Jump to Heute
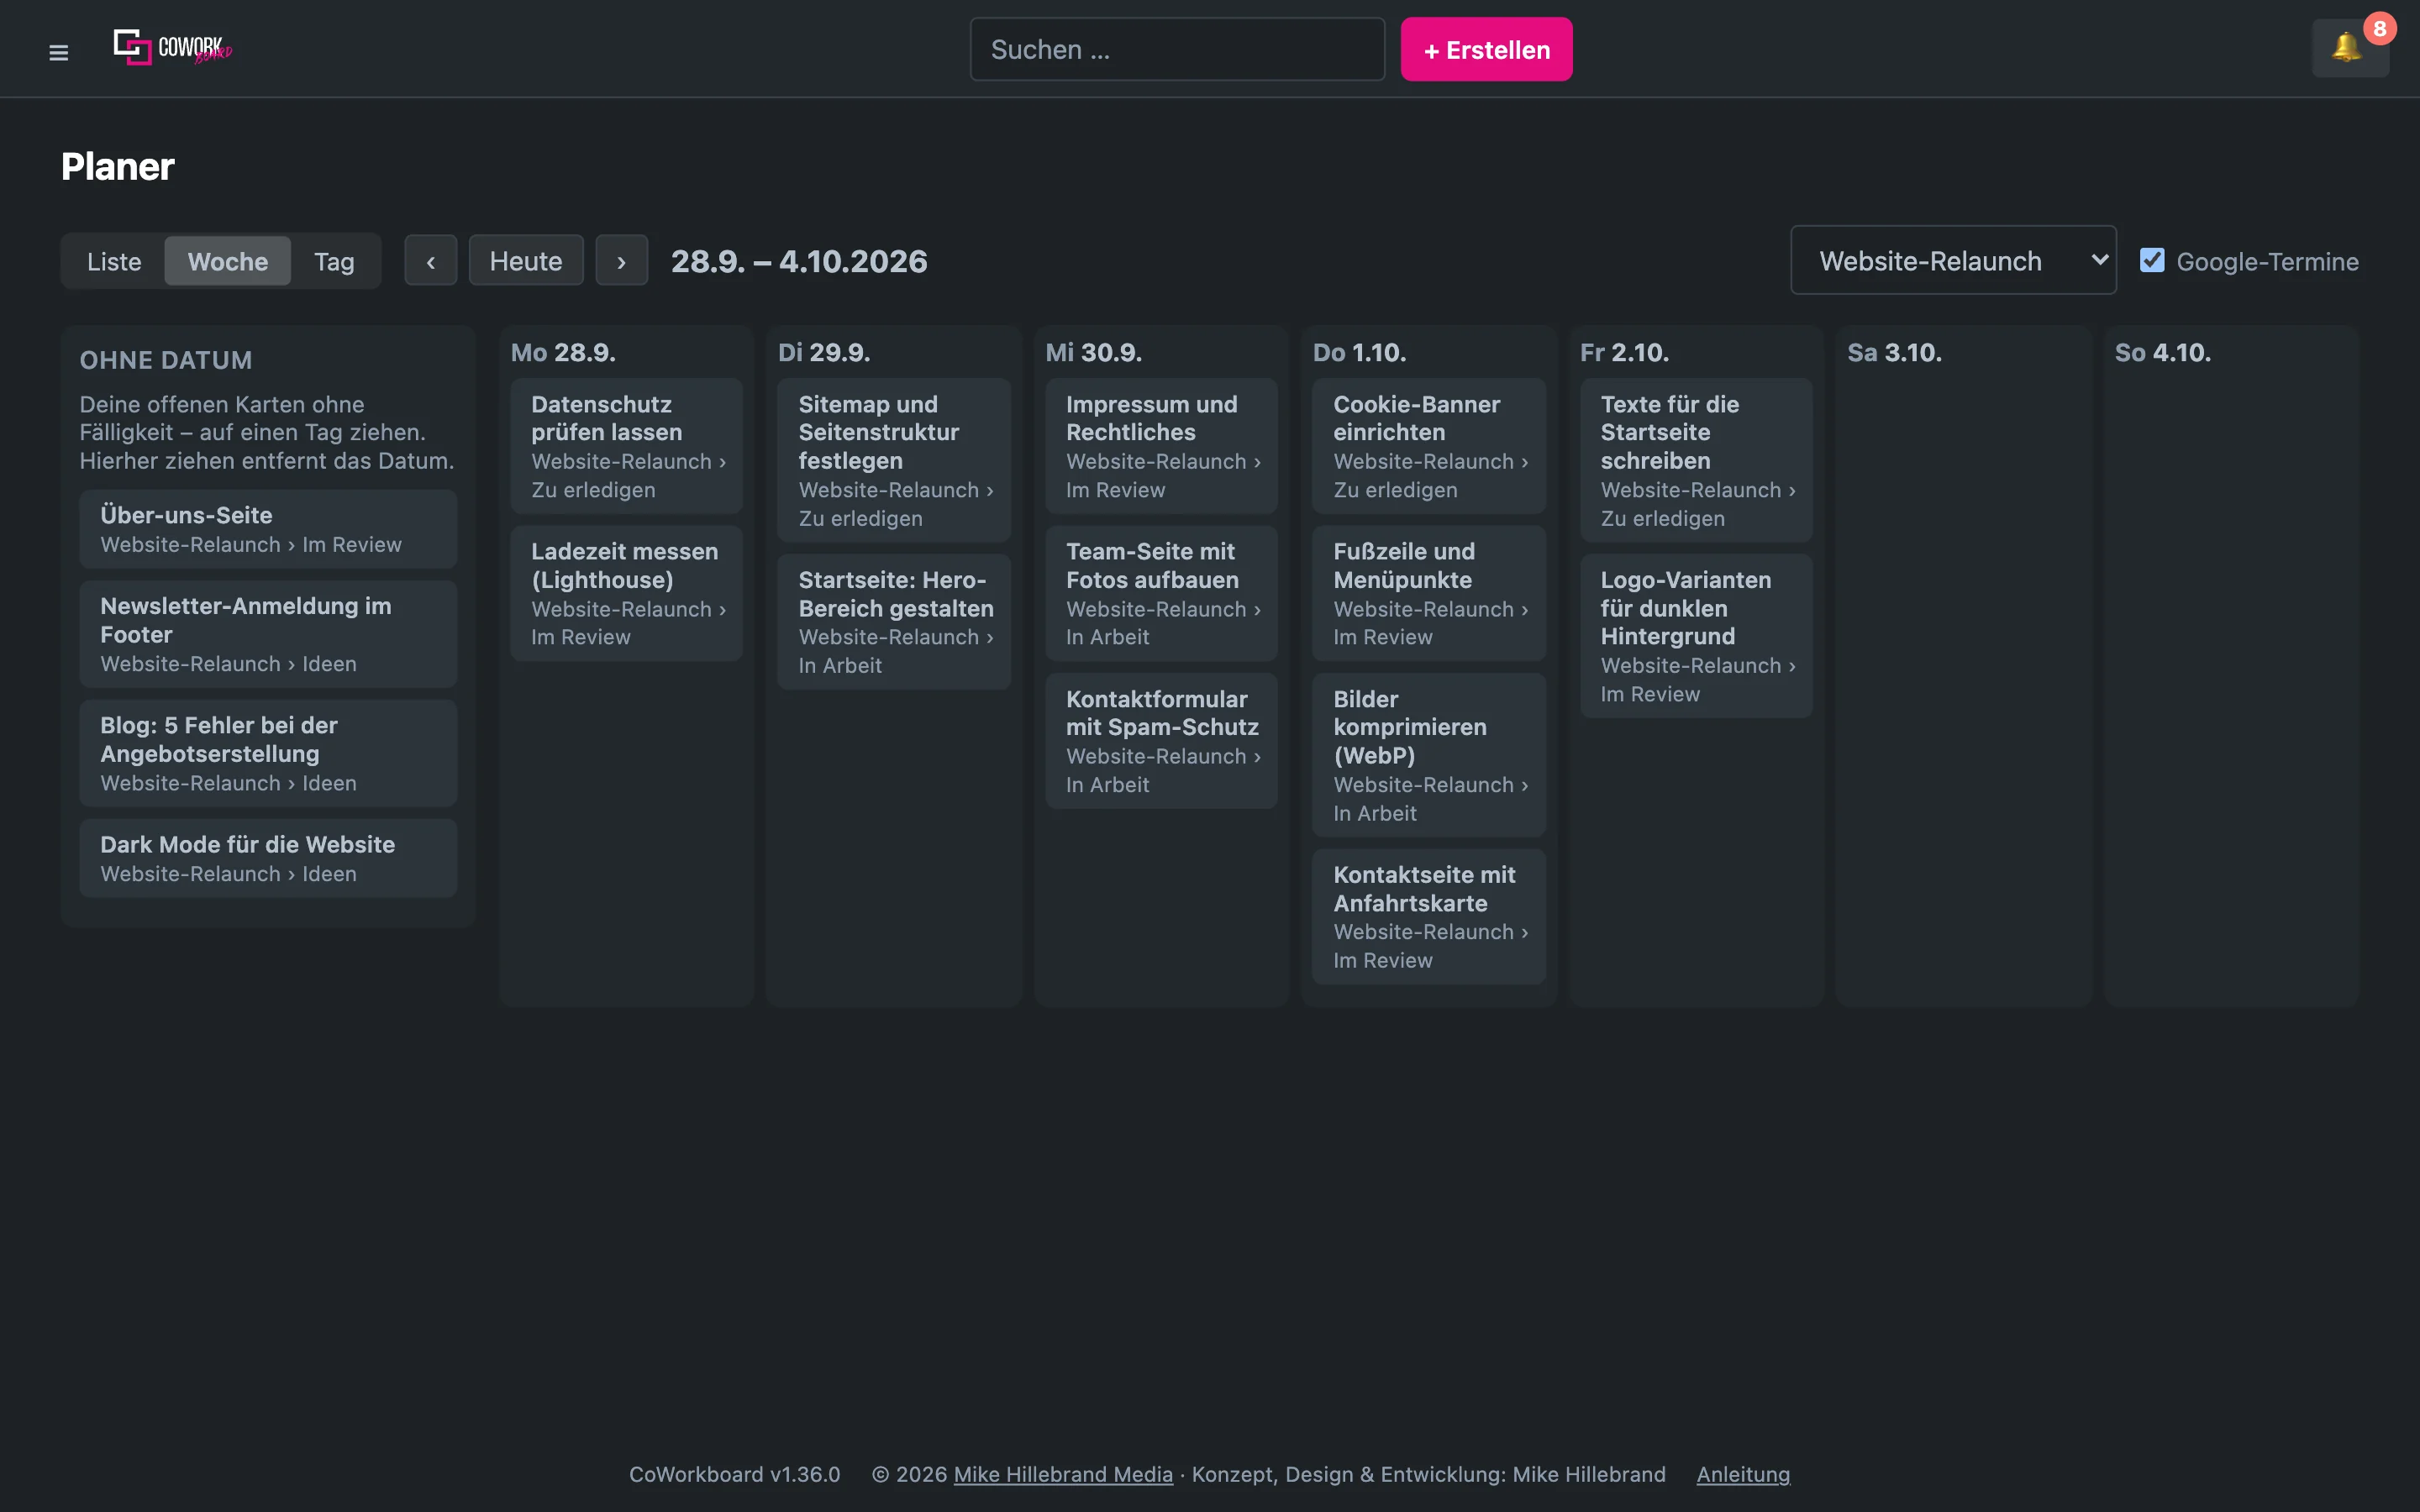The height and width of the screenshot is (1512, 2420). click(x=526, y=261)
